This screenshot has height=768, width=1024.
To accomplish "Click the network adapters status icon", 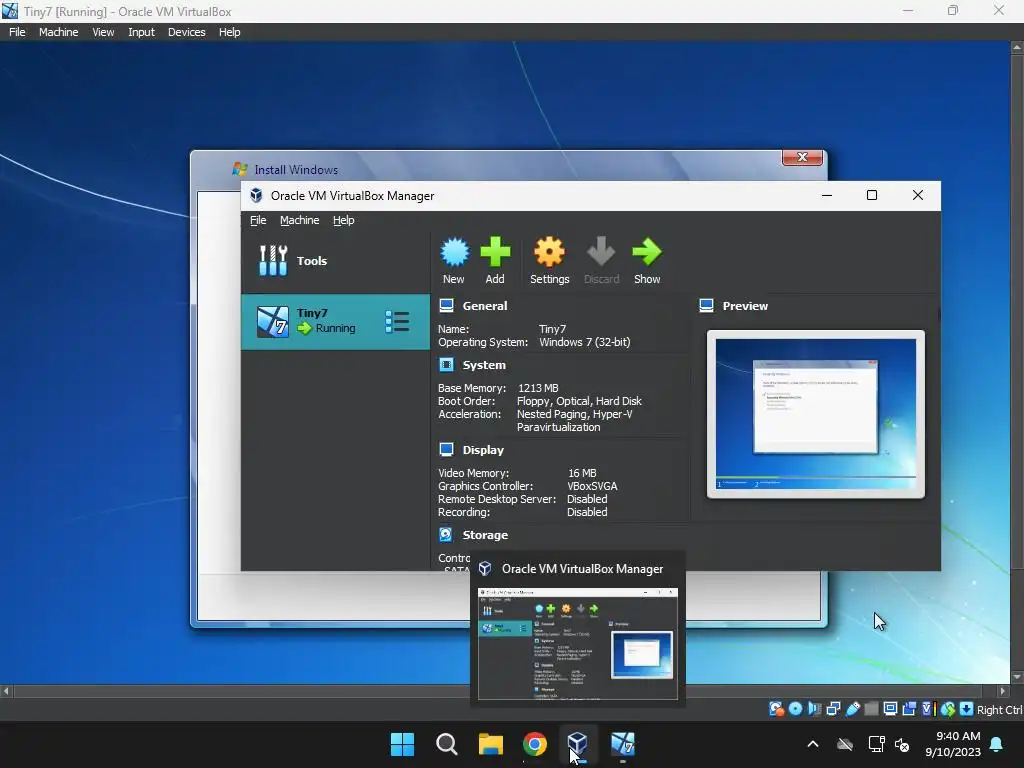I will pyautogui.click(x=833, y=709).
